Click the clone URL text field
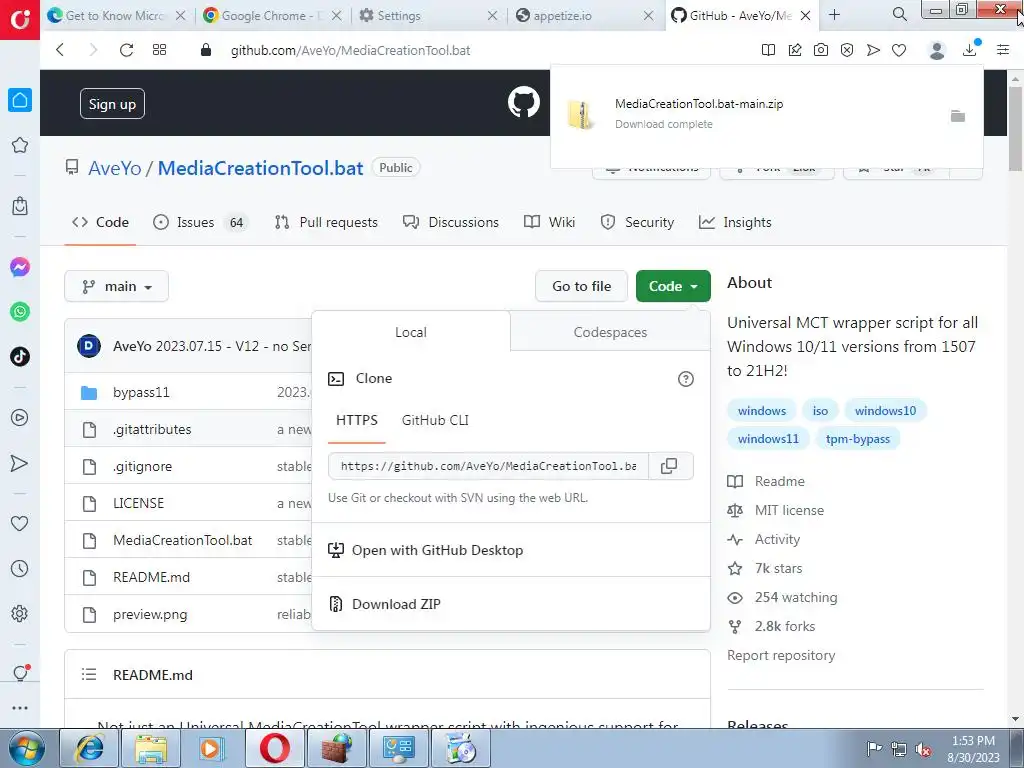The image size is (1024, 768). 488,466
